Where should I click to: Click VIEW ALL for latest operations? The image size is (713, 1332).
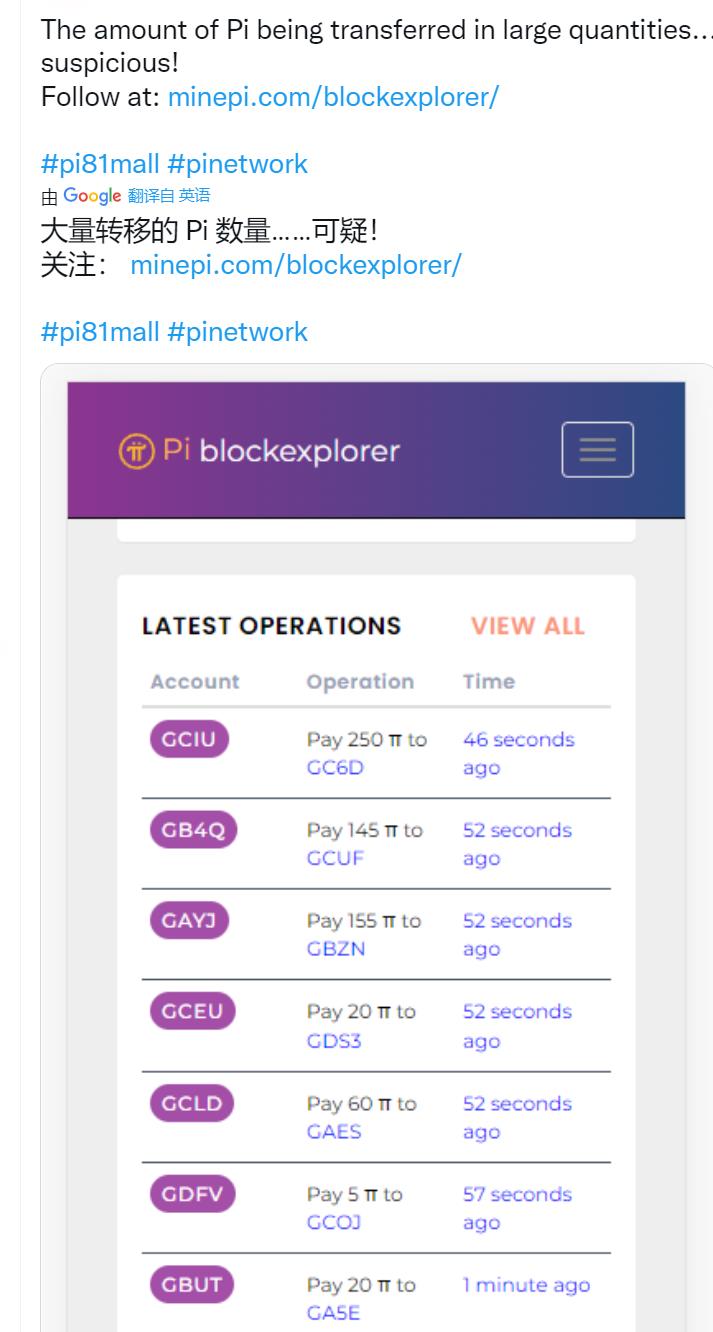point(527,626)
